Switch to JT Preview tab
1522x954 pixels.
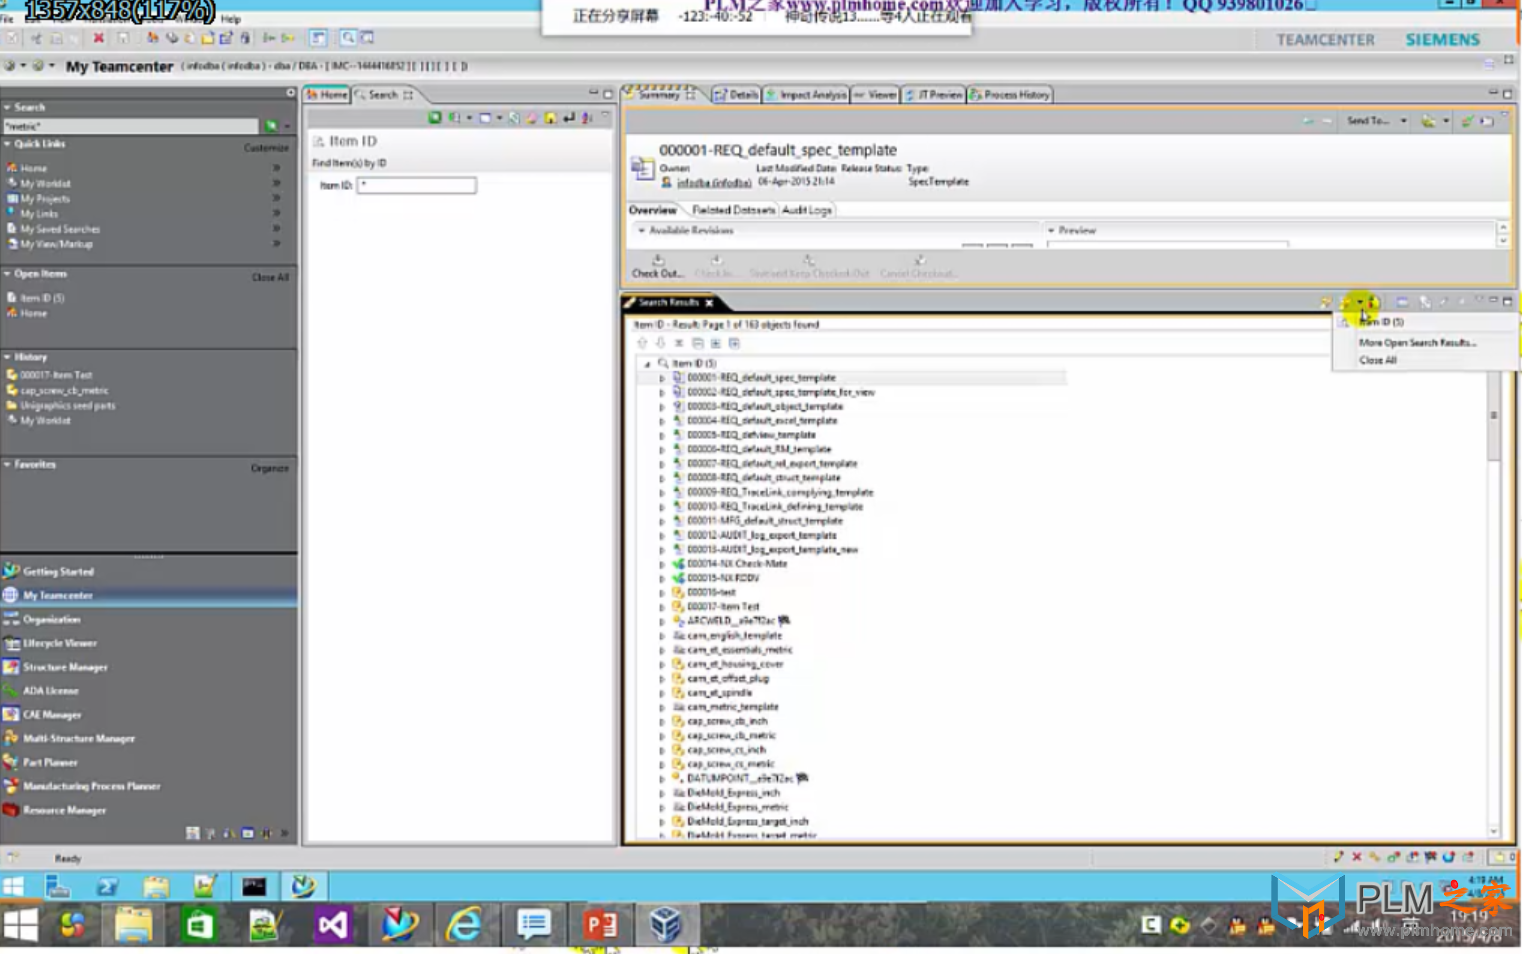pos(934,95)
